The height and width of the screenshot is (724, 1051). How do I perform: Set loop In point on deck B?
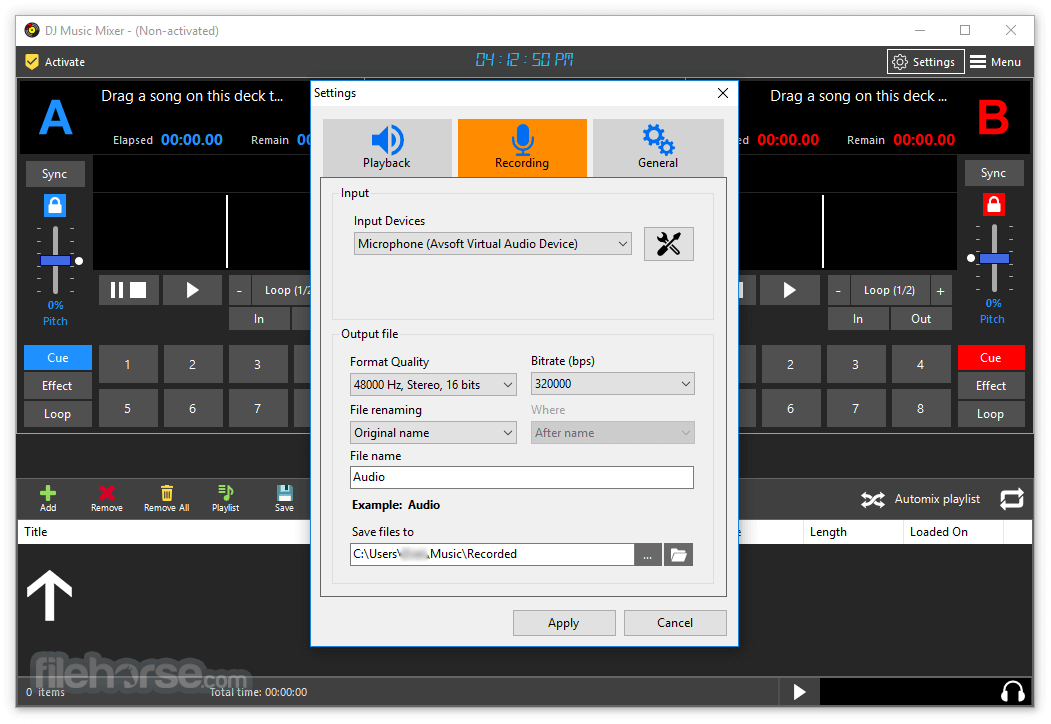(x=858, y=319)
